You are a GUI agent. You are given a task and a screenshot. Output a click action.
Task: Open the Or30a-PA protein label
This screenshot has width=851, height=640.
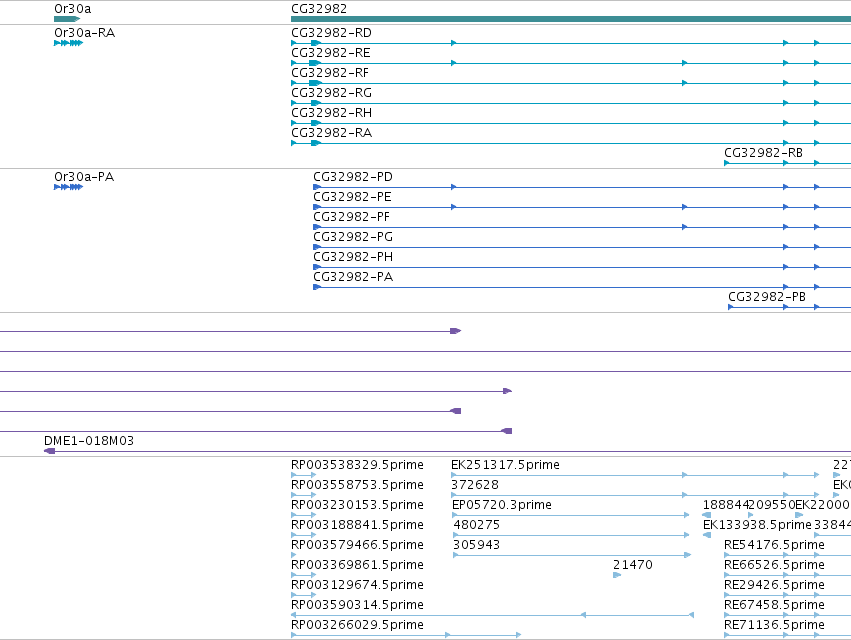coord(84,177)
